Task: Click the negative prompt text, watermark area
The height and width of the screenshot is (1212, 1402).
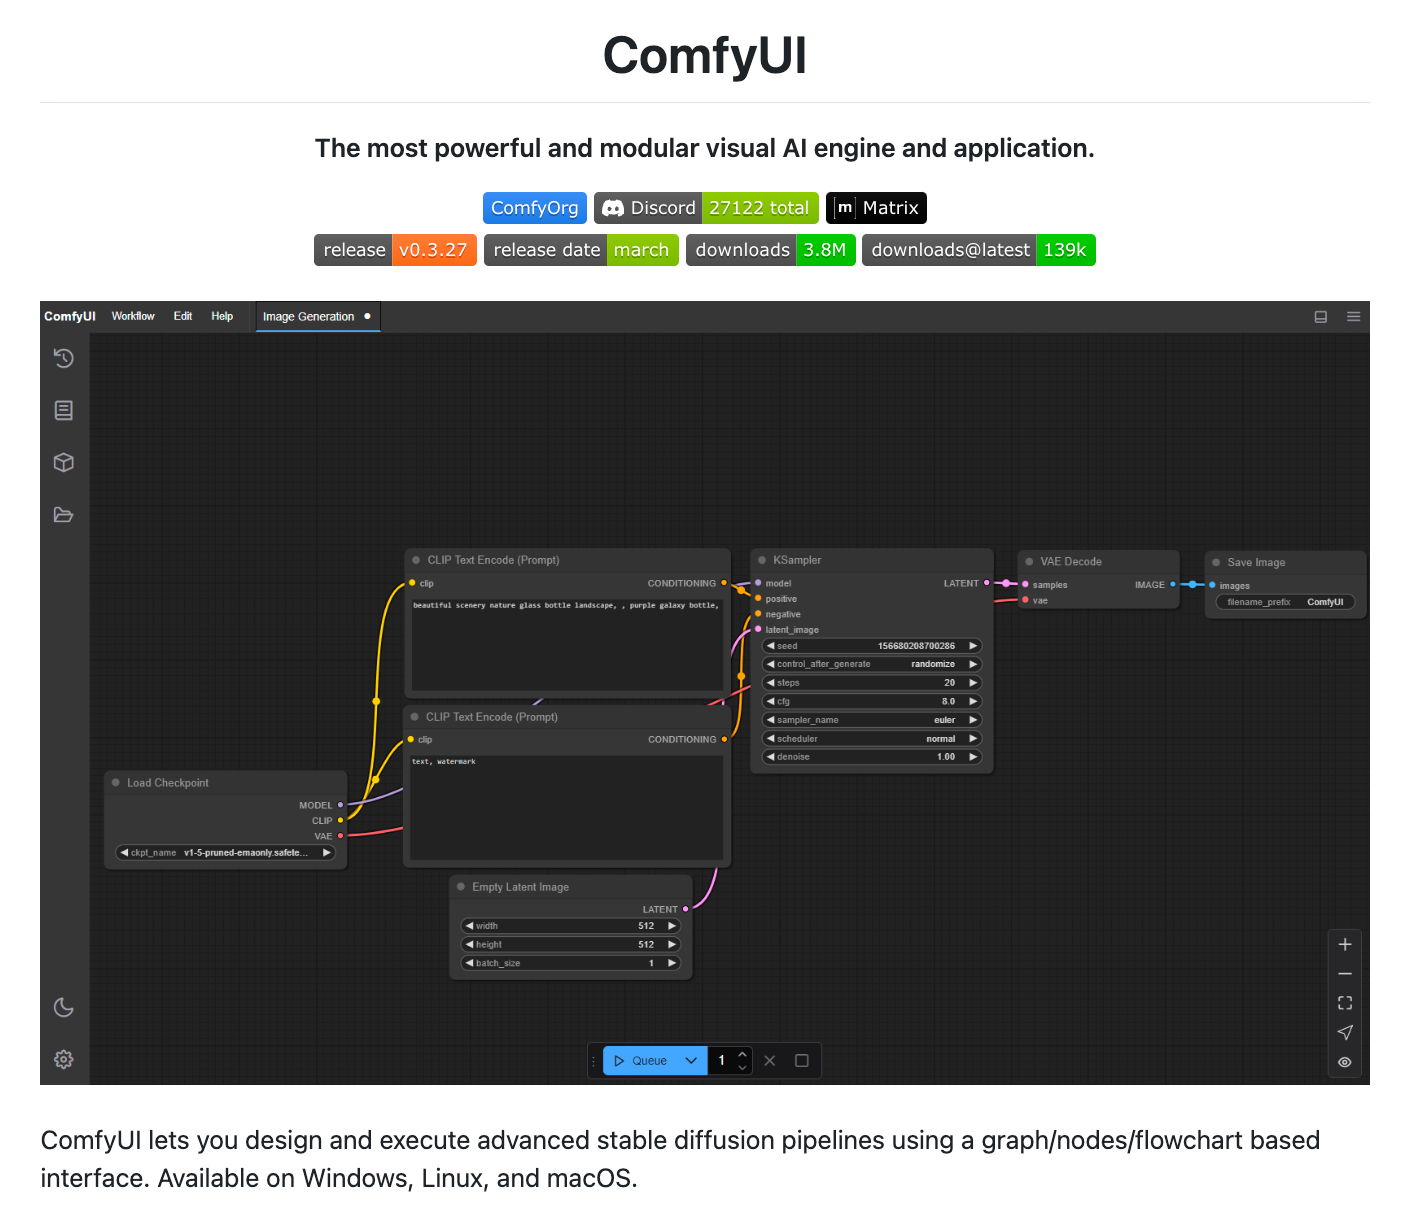Action: point(567,807)
